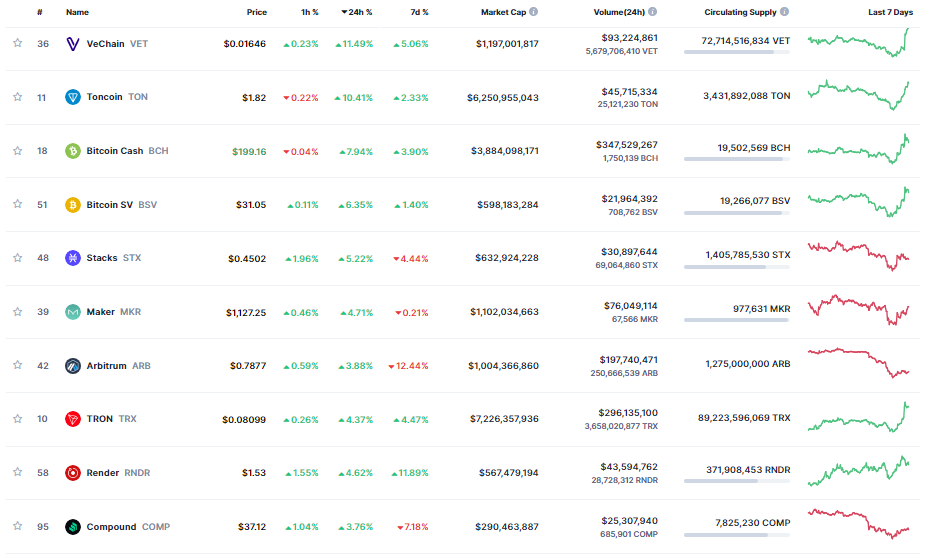Click Bitcoin SV volume 708,762 BSV
929x556 pixels.
tap(633, 212)
